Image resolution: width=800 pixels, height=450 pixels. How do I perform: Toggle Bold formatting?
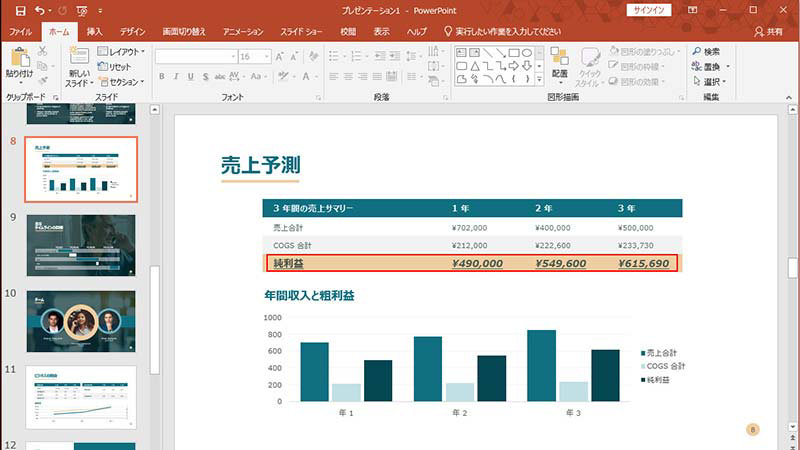pos(161,77)
